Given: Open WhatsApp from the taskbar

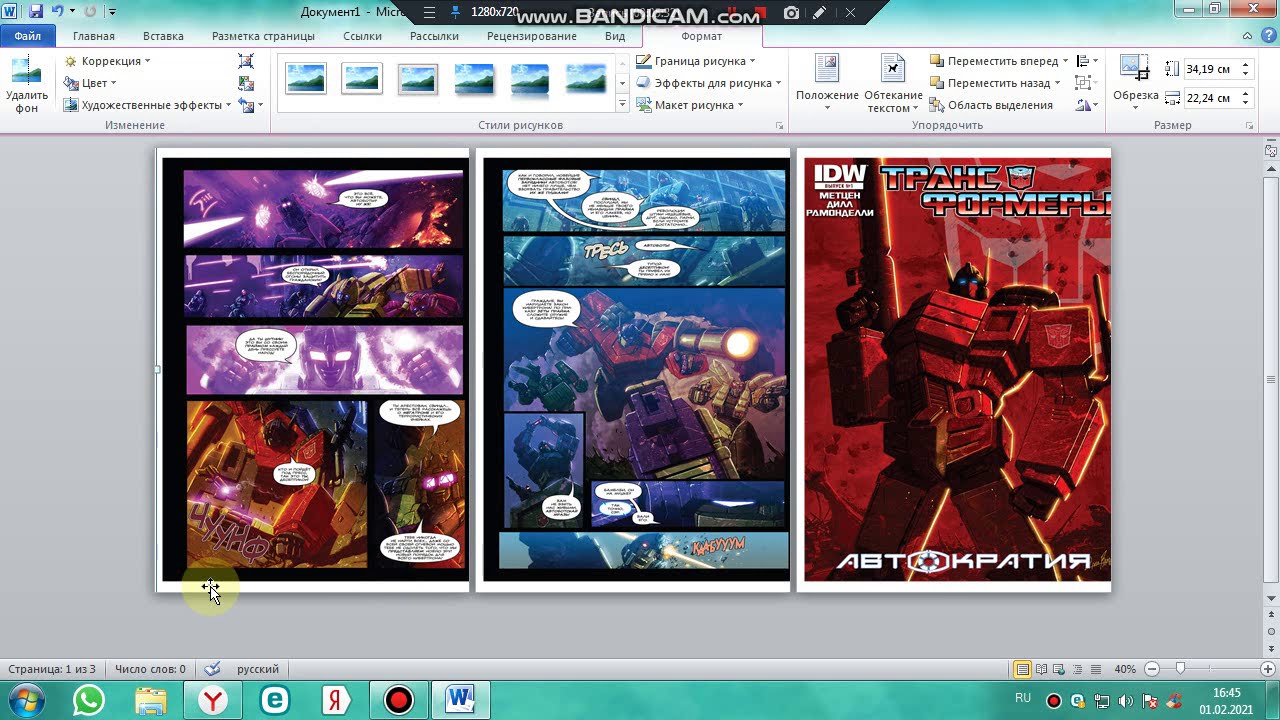Looking at the screenshot, I should [x=89, y=700].
